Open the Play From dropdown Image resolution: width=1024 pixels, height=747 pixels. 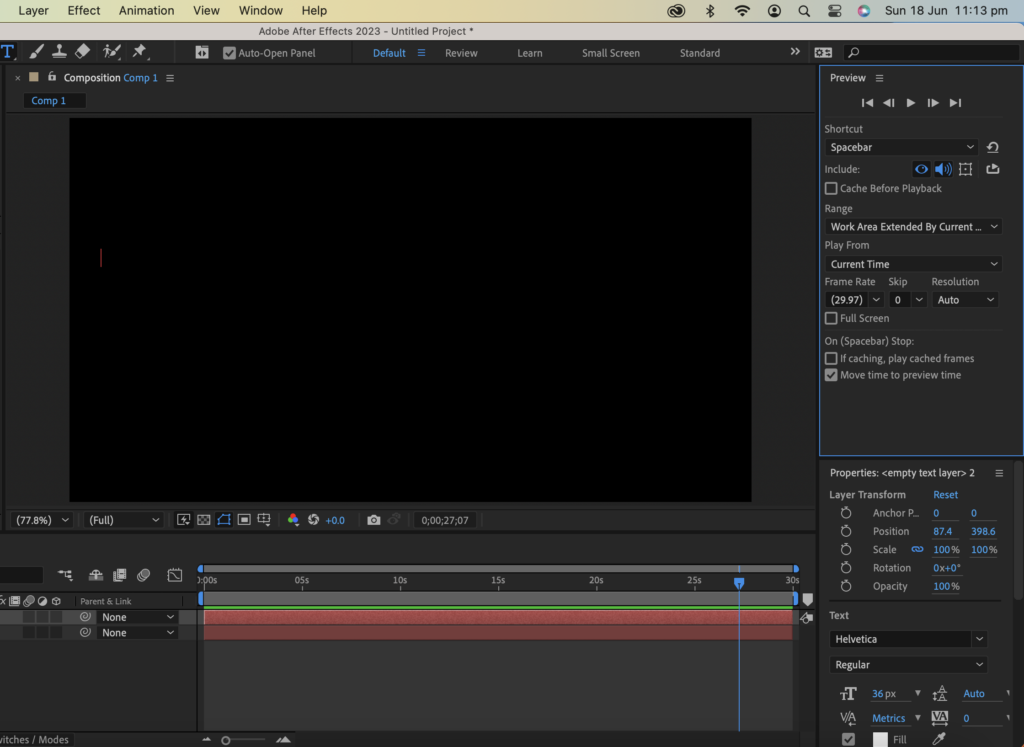(913, 264)
